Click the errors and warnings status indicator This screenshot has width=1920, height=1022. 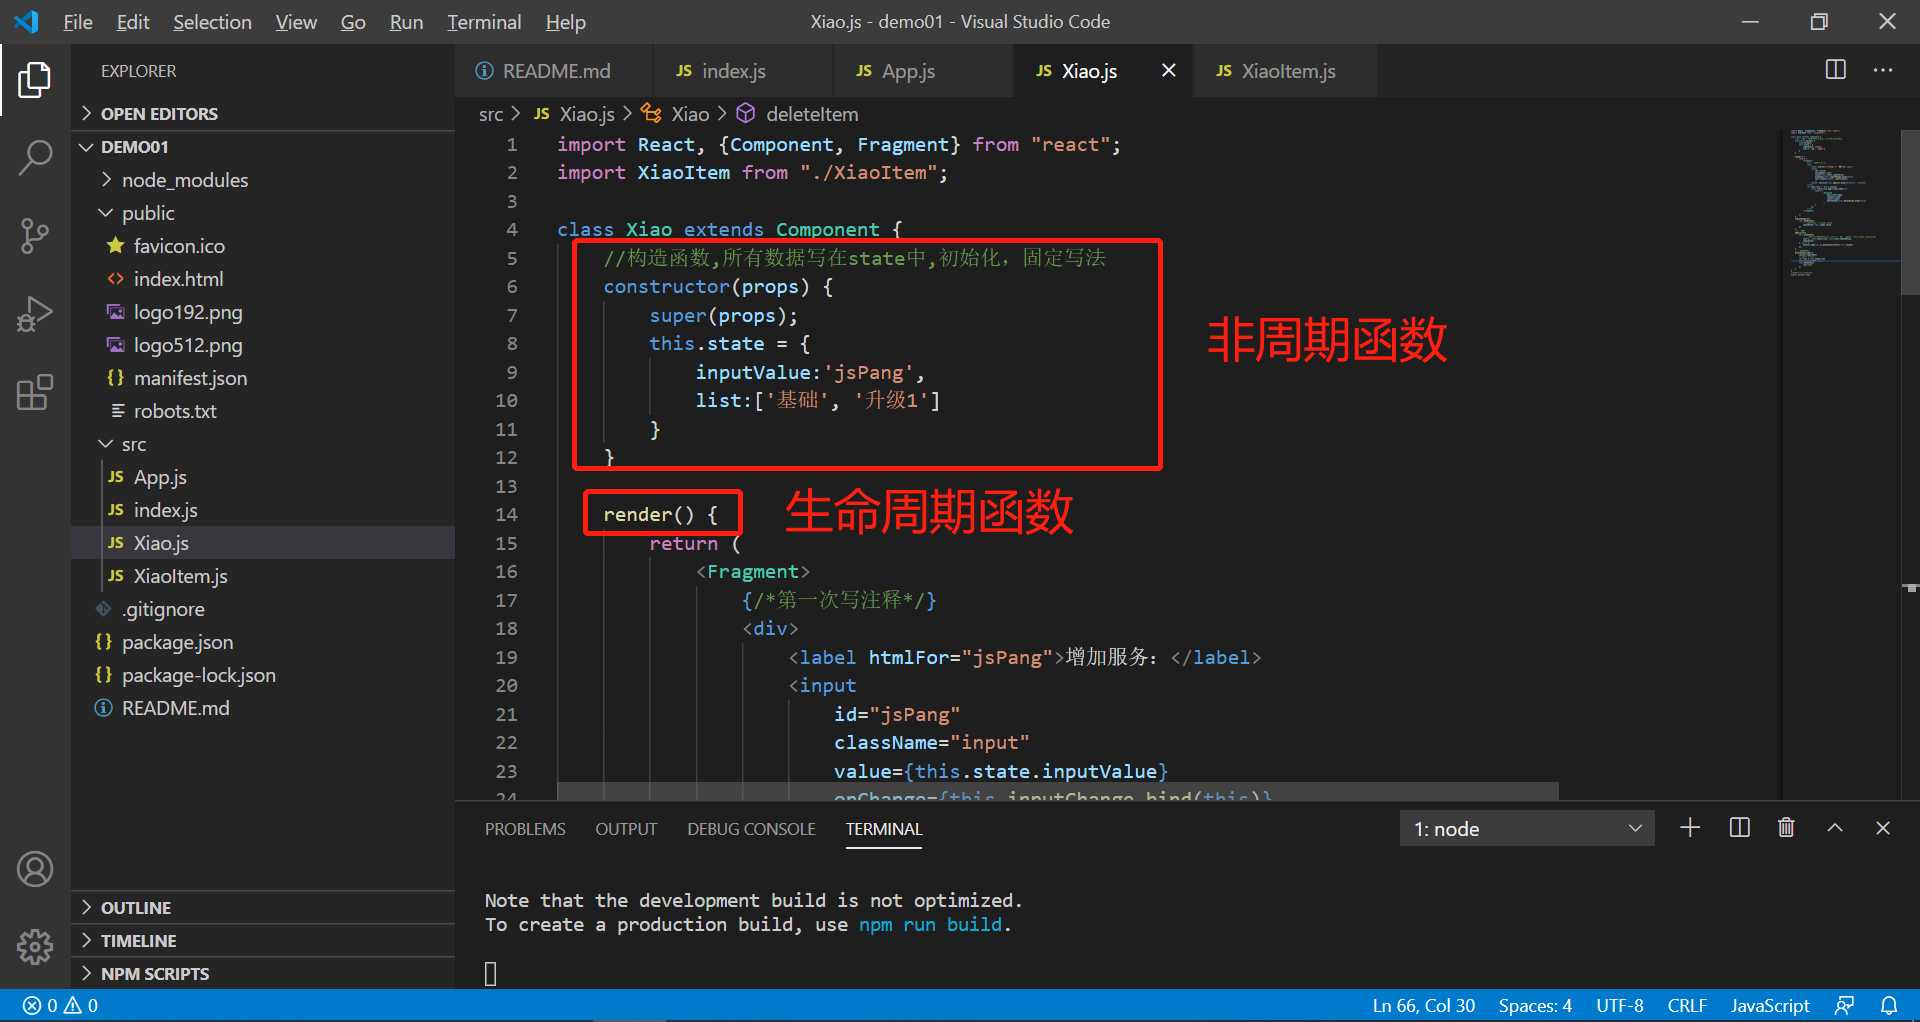61,1005
